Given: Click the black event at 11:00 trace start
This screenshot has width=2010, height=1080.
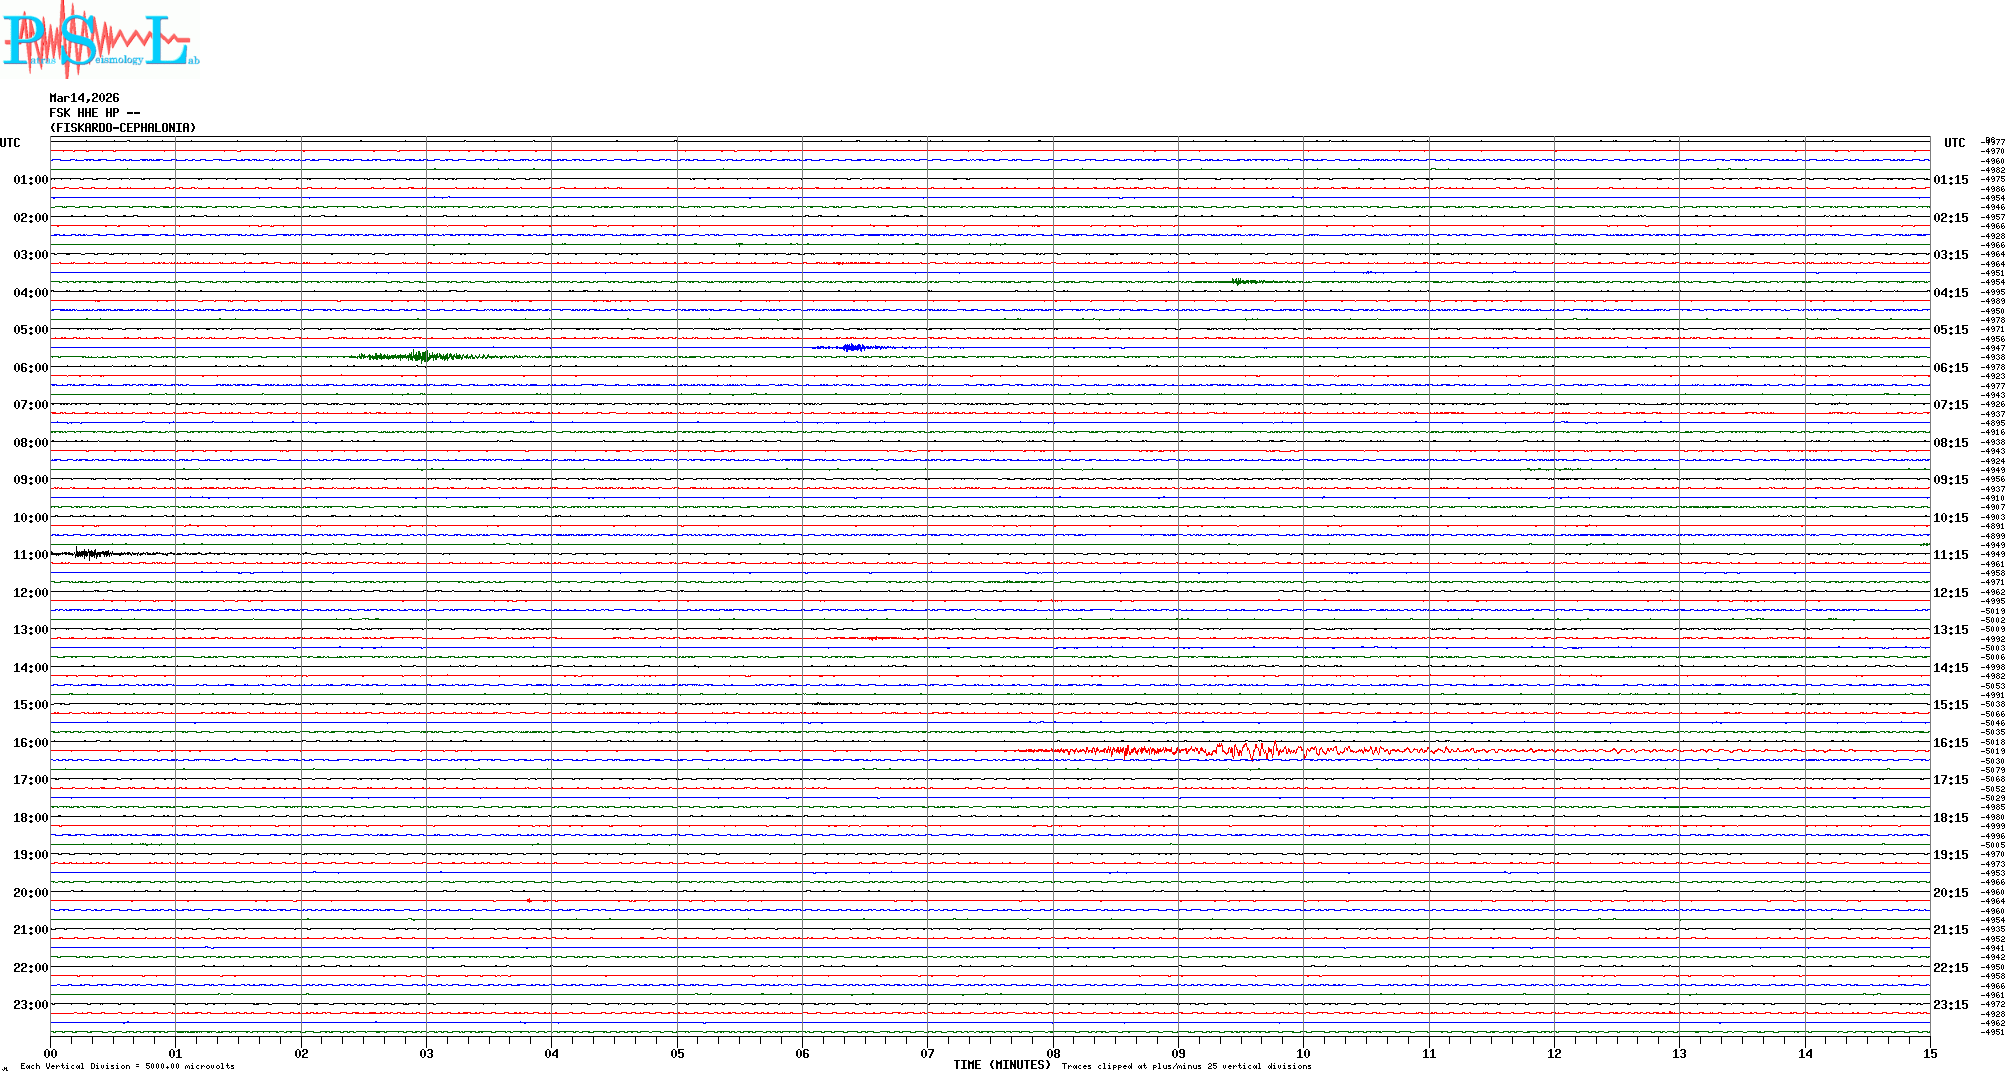Looking at the screenshot, I should point(92,553).
